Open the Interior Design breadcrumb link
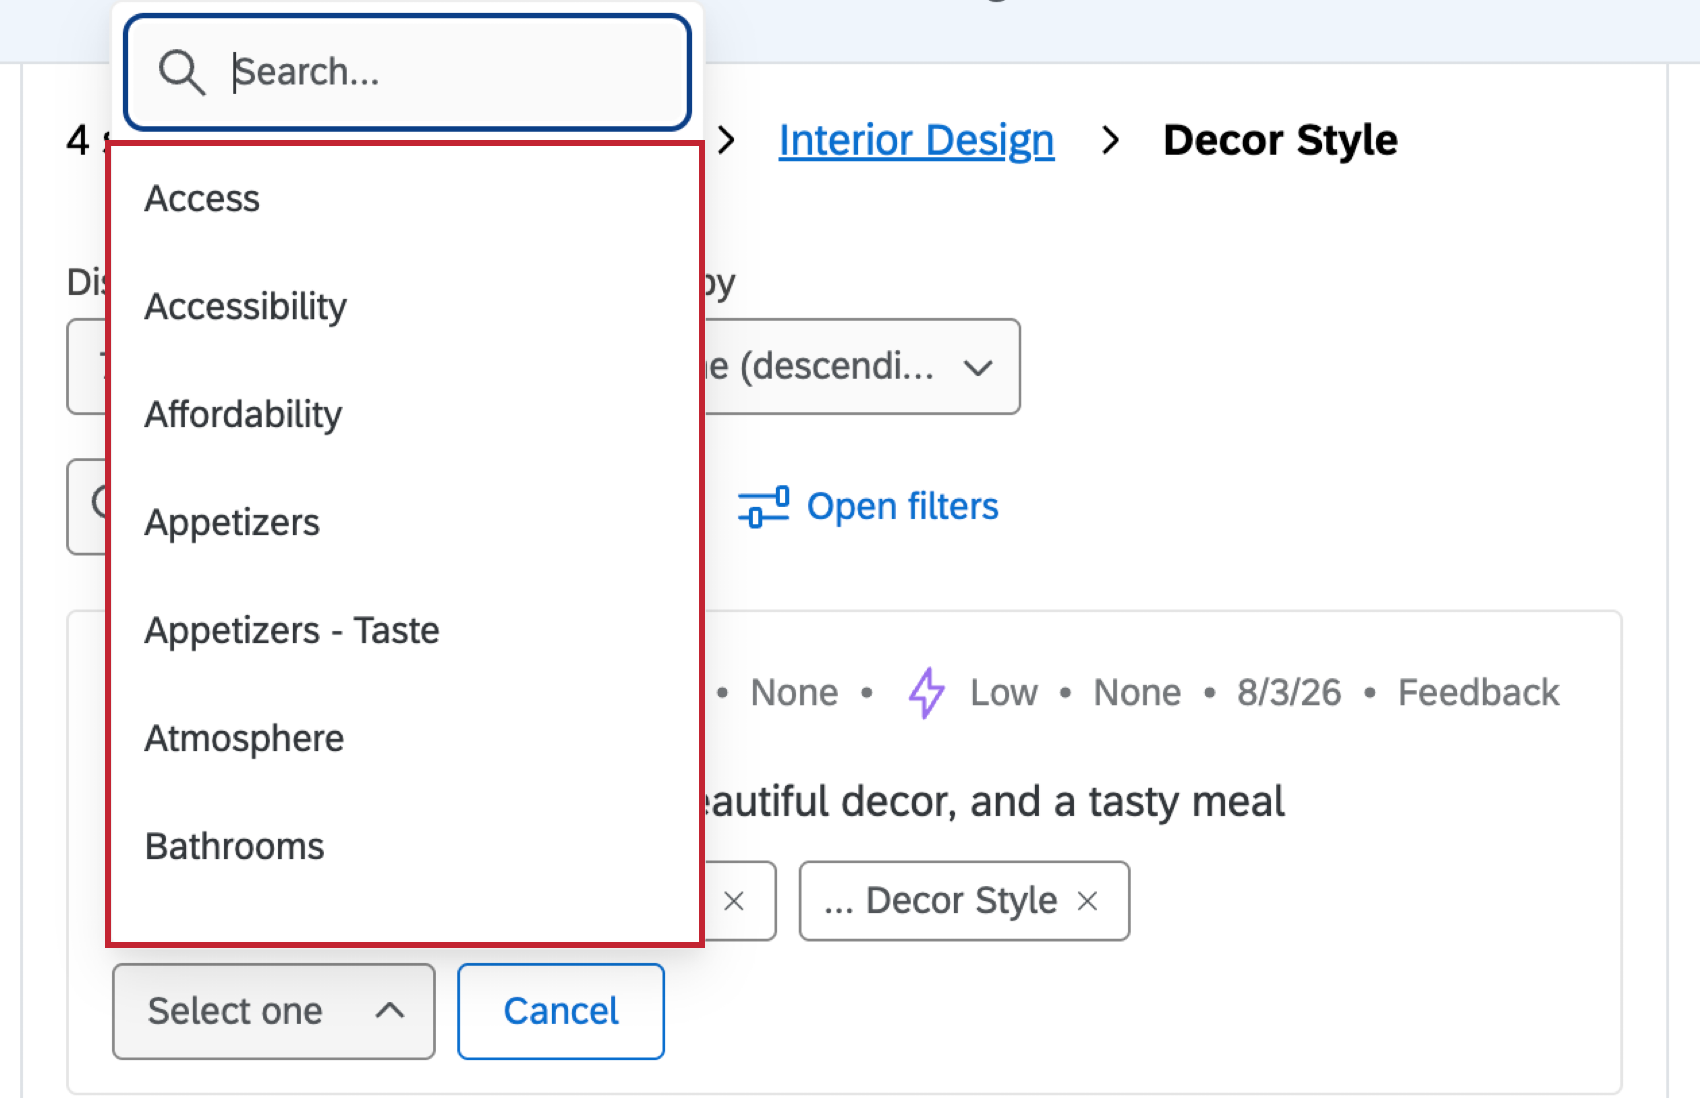Image resolution: width=1700 pixels, height=1098 pixels. [916, 140]
